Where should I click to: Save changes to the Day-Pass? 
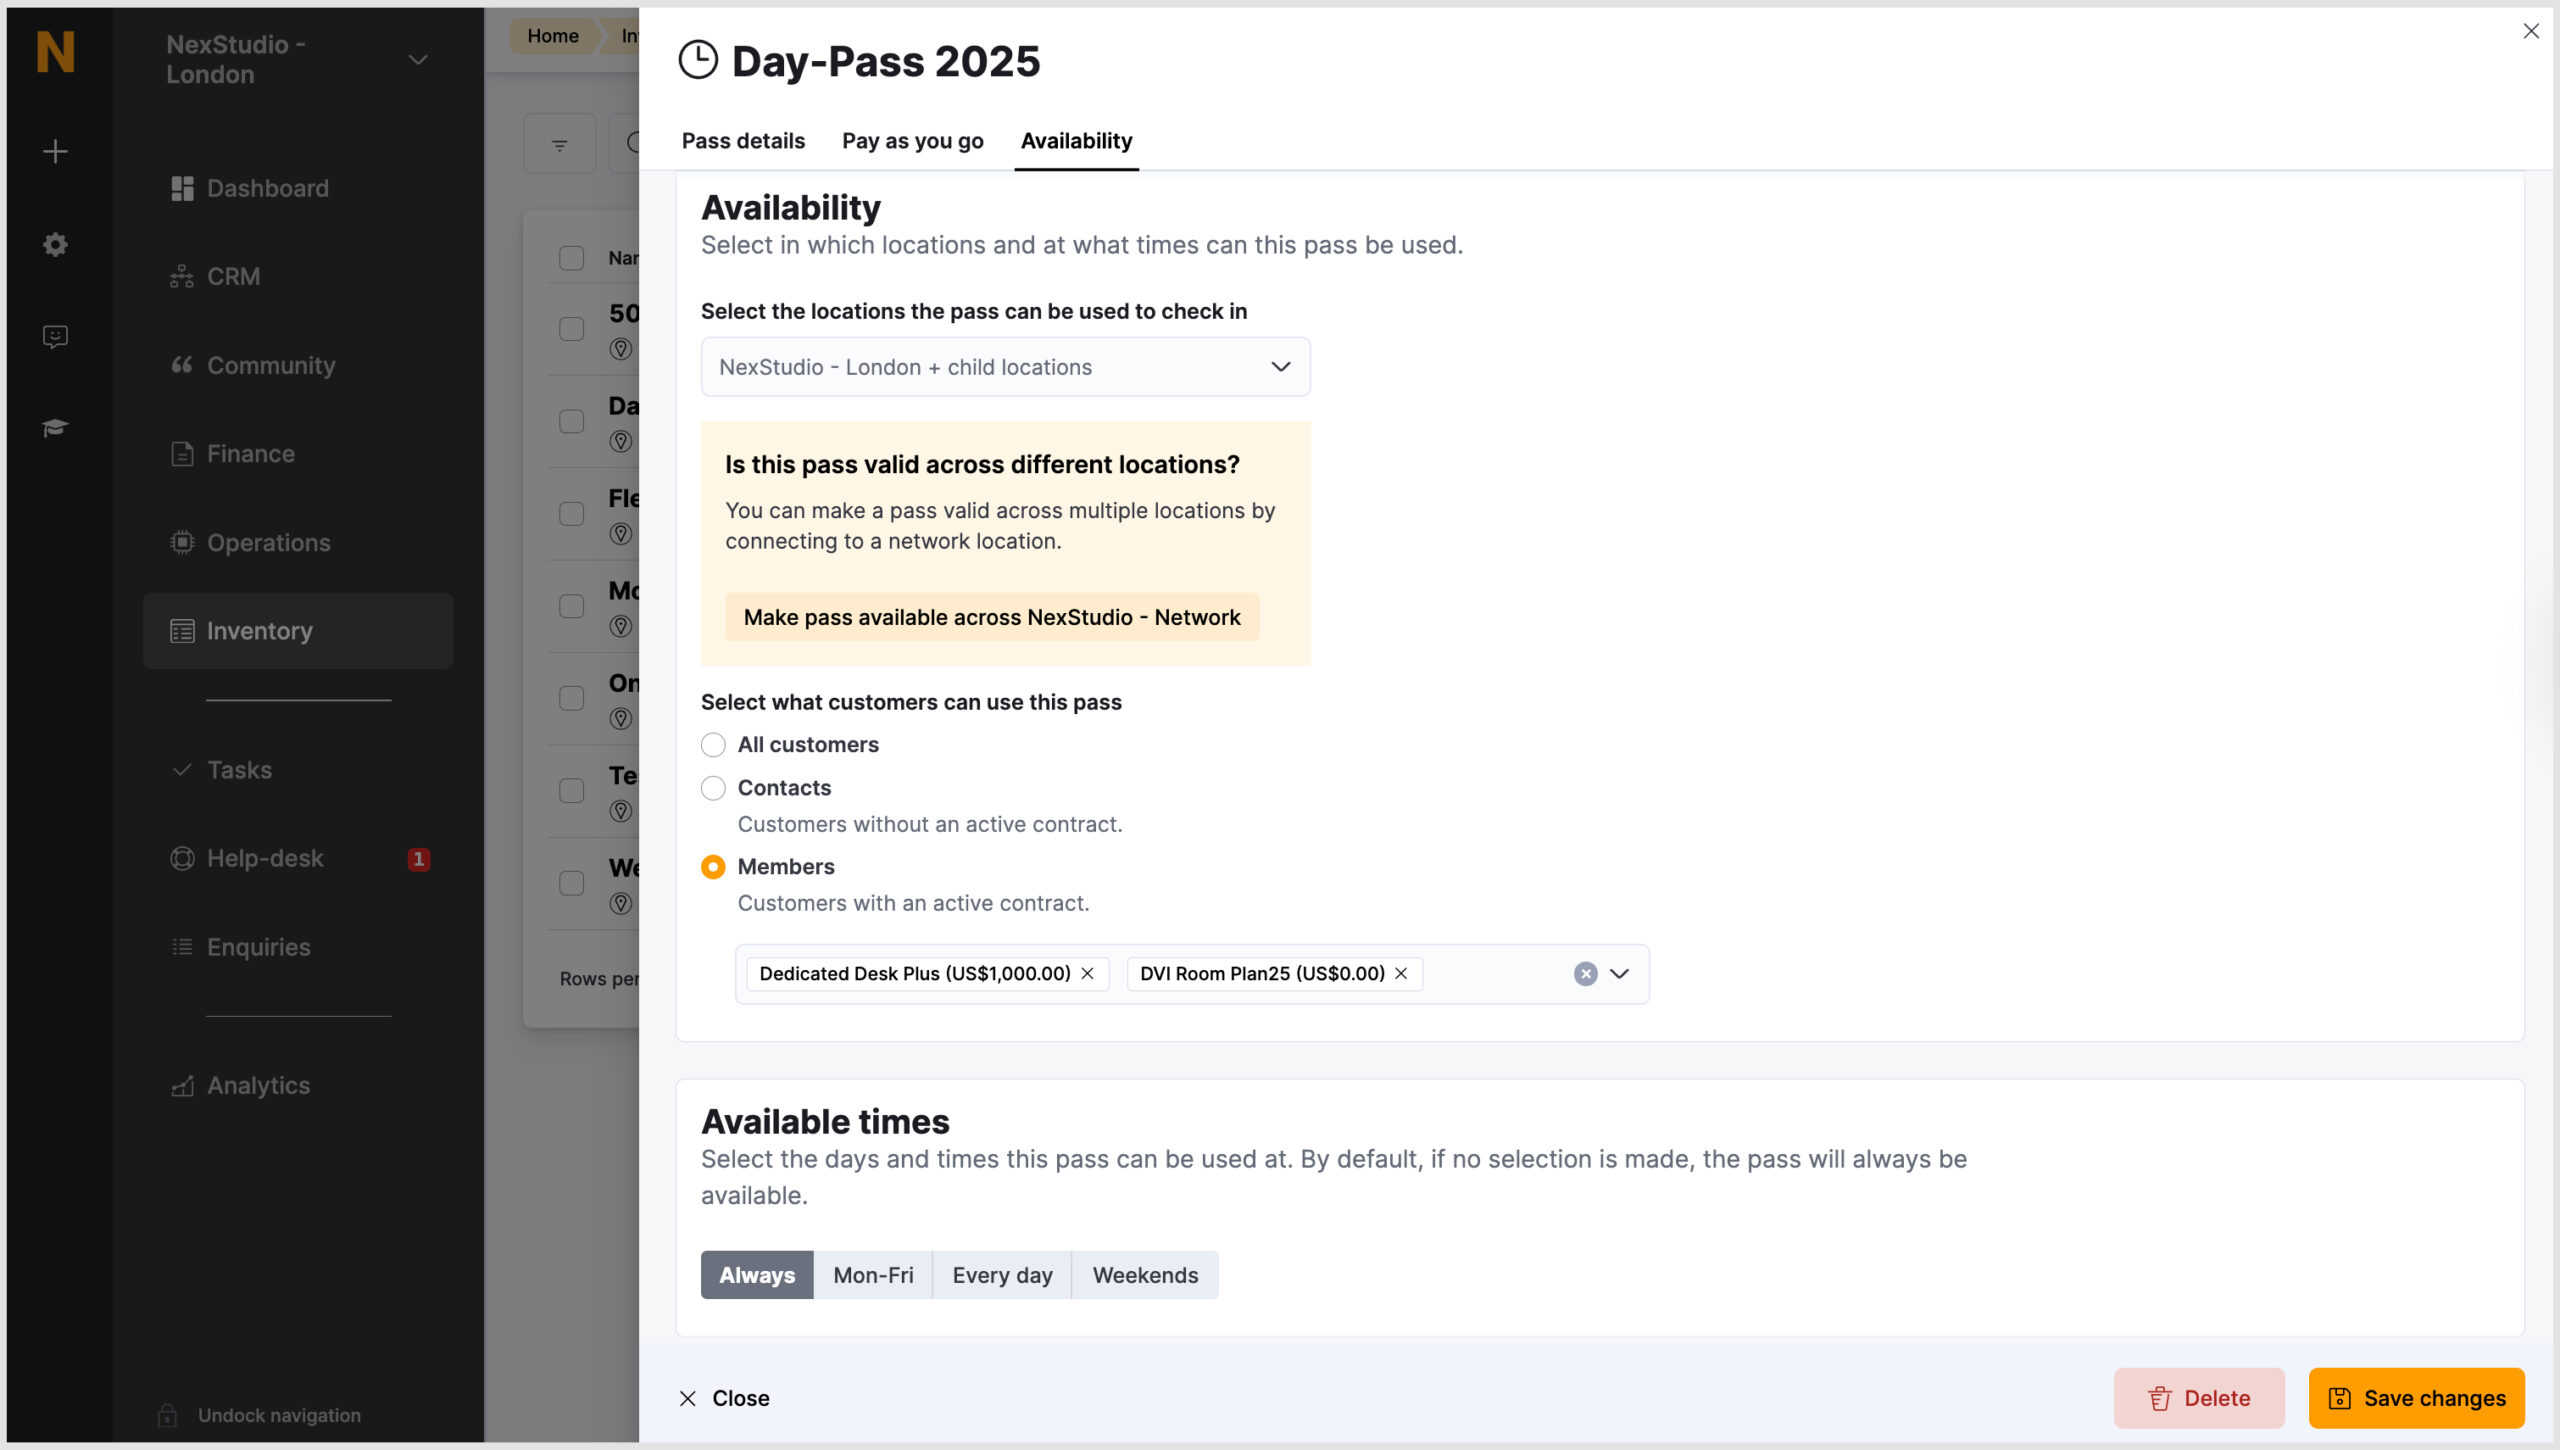(x=2416, y=1397)
